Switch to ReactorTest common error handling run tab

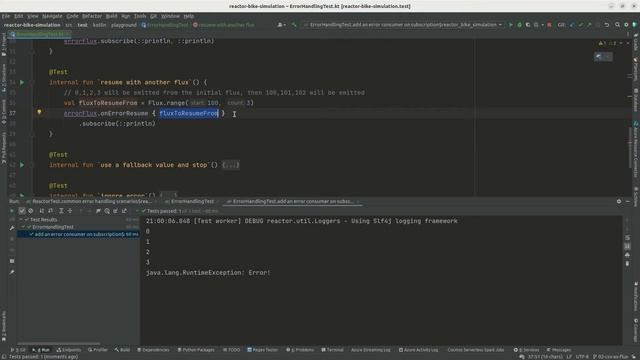92,201
